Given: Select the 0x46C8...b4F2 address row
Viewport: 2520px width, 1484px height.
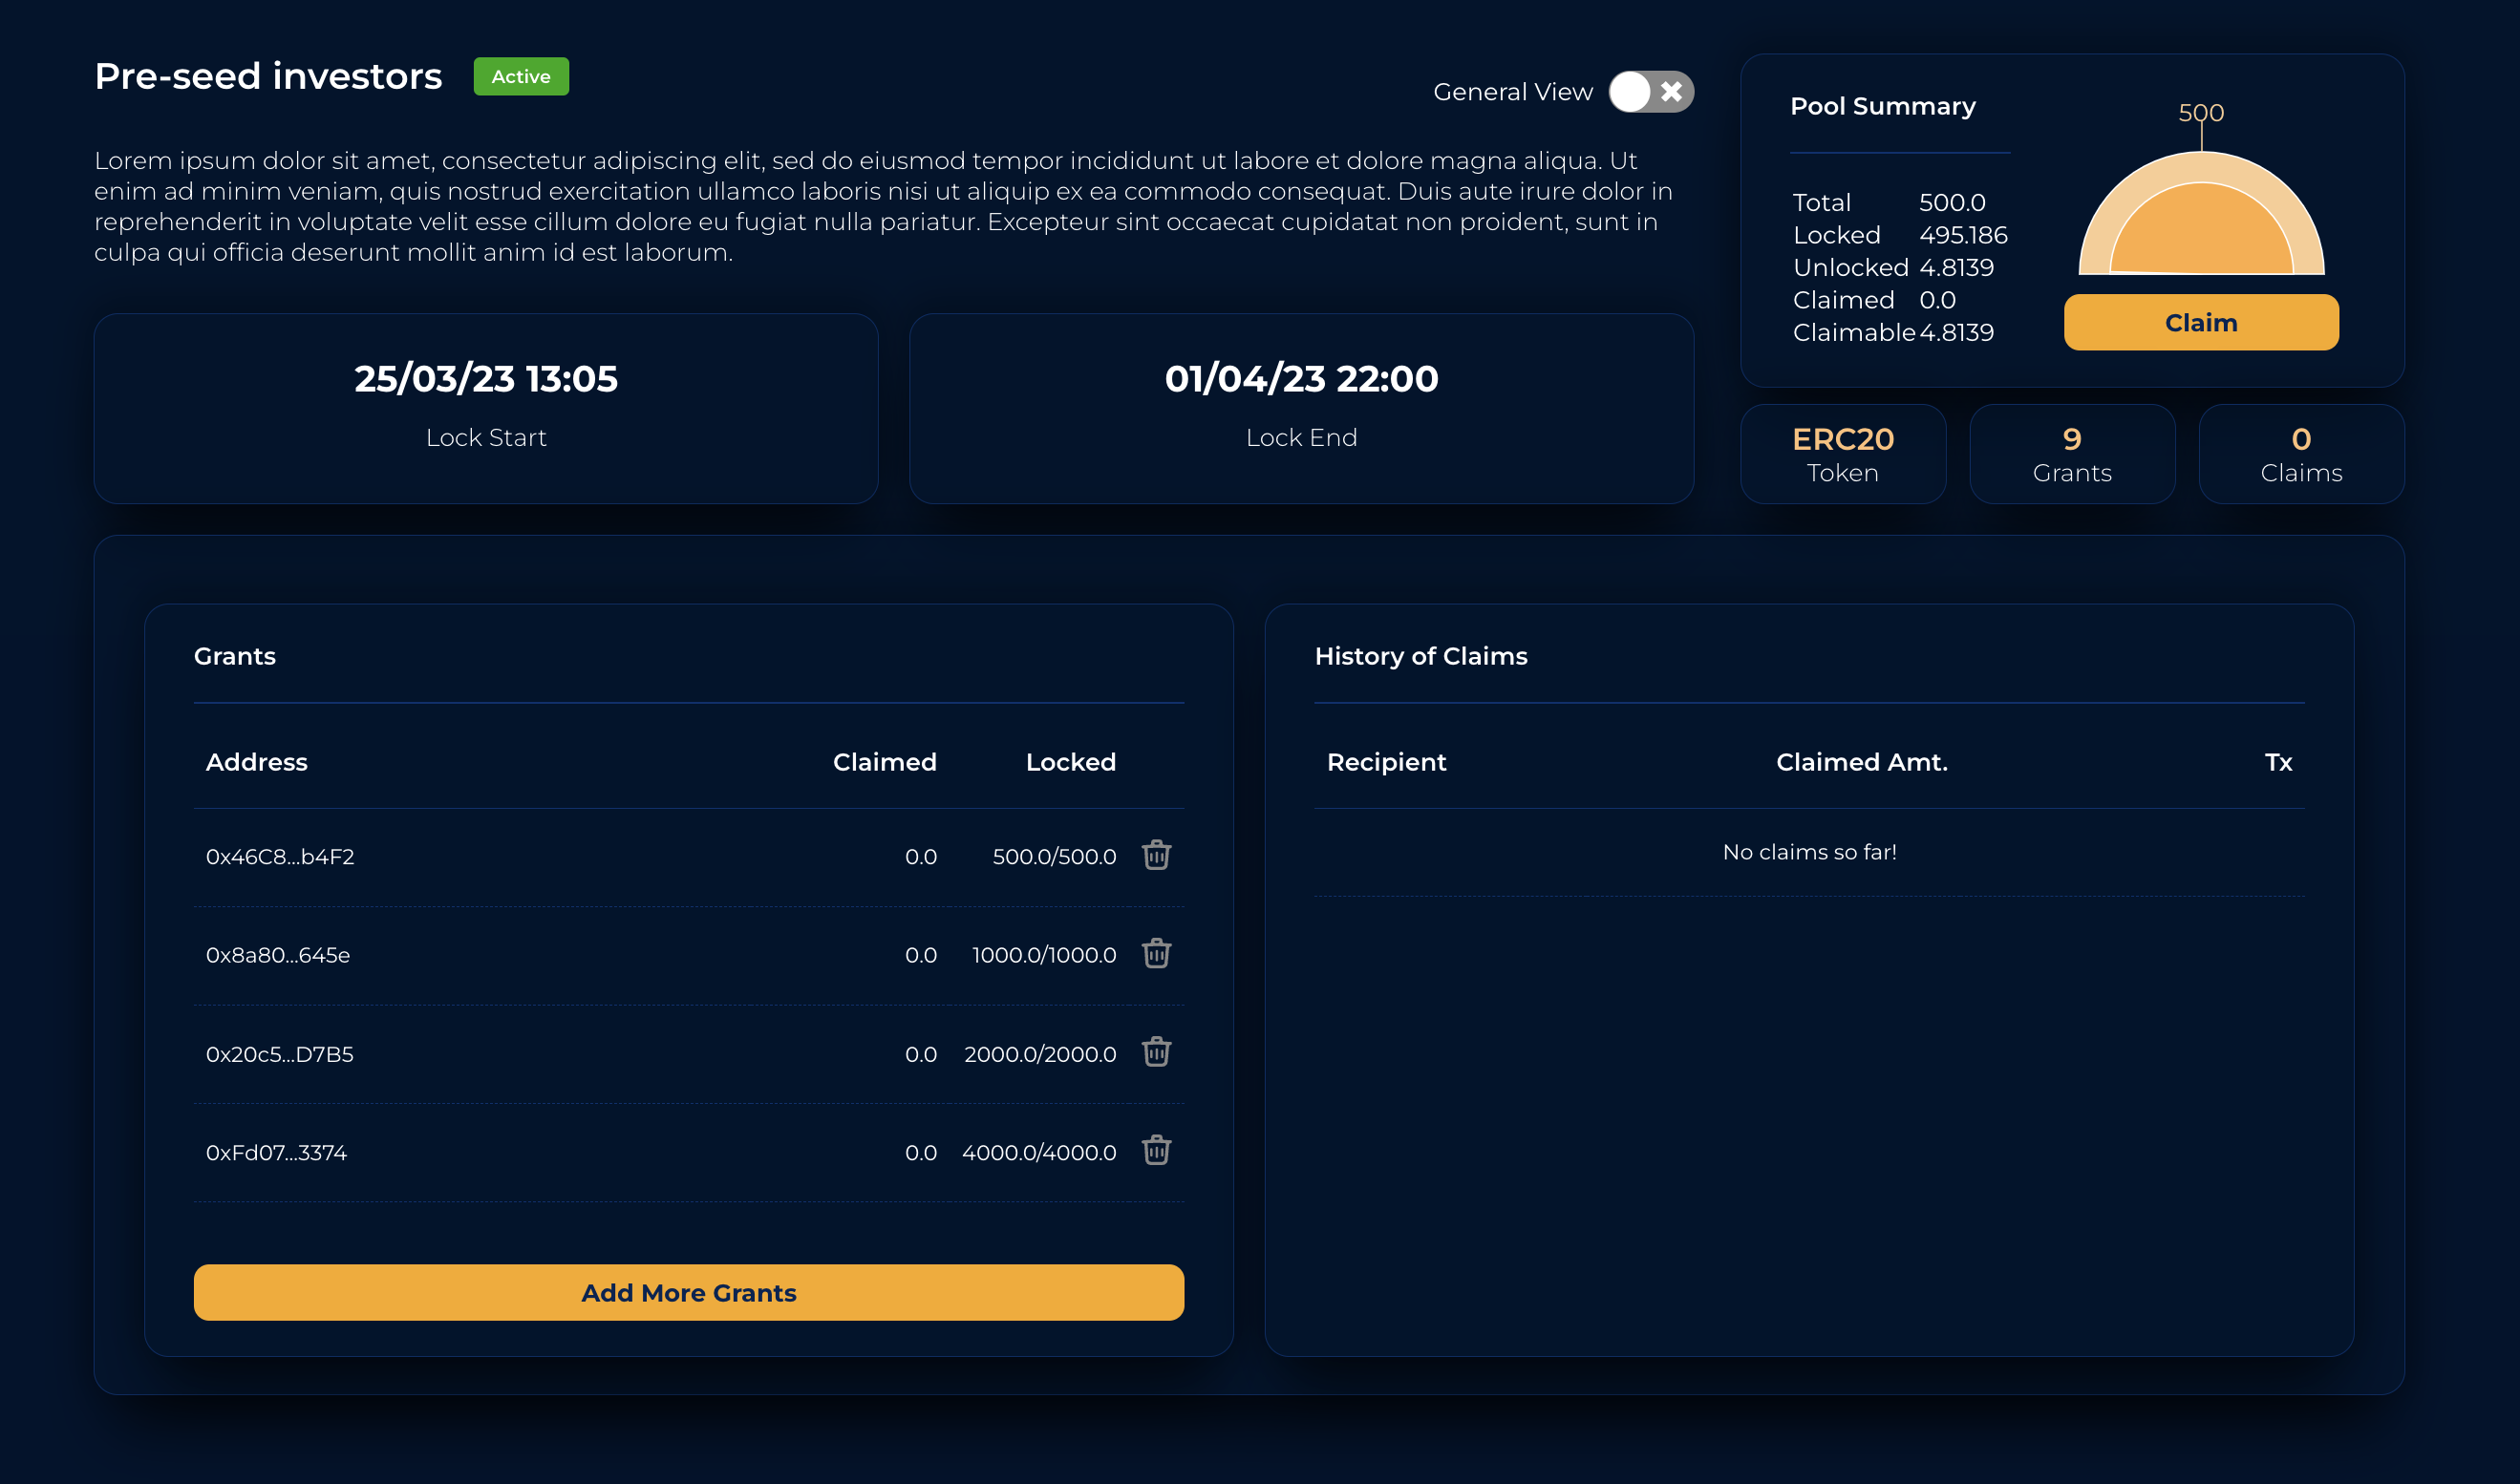Looking at the screenshot, I should (280, 857).
